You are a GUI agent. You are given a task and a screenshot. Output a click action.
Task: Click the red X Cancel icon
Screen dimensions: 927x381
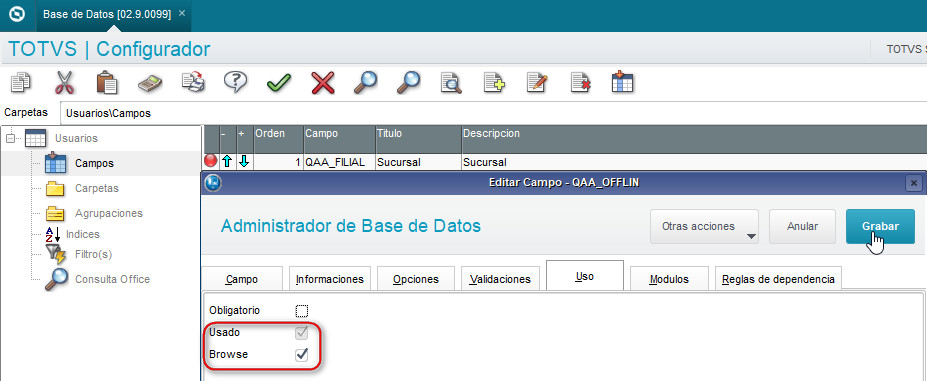[x=322, y=82]
